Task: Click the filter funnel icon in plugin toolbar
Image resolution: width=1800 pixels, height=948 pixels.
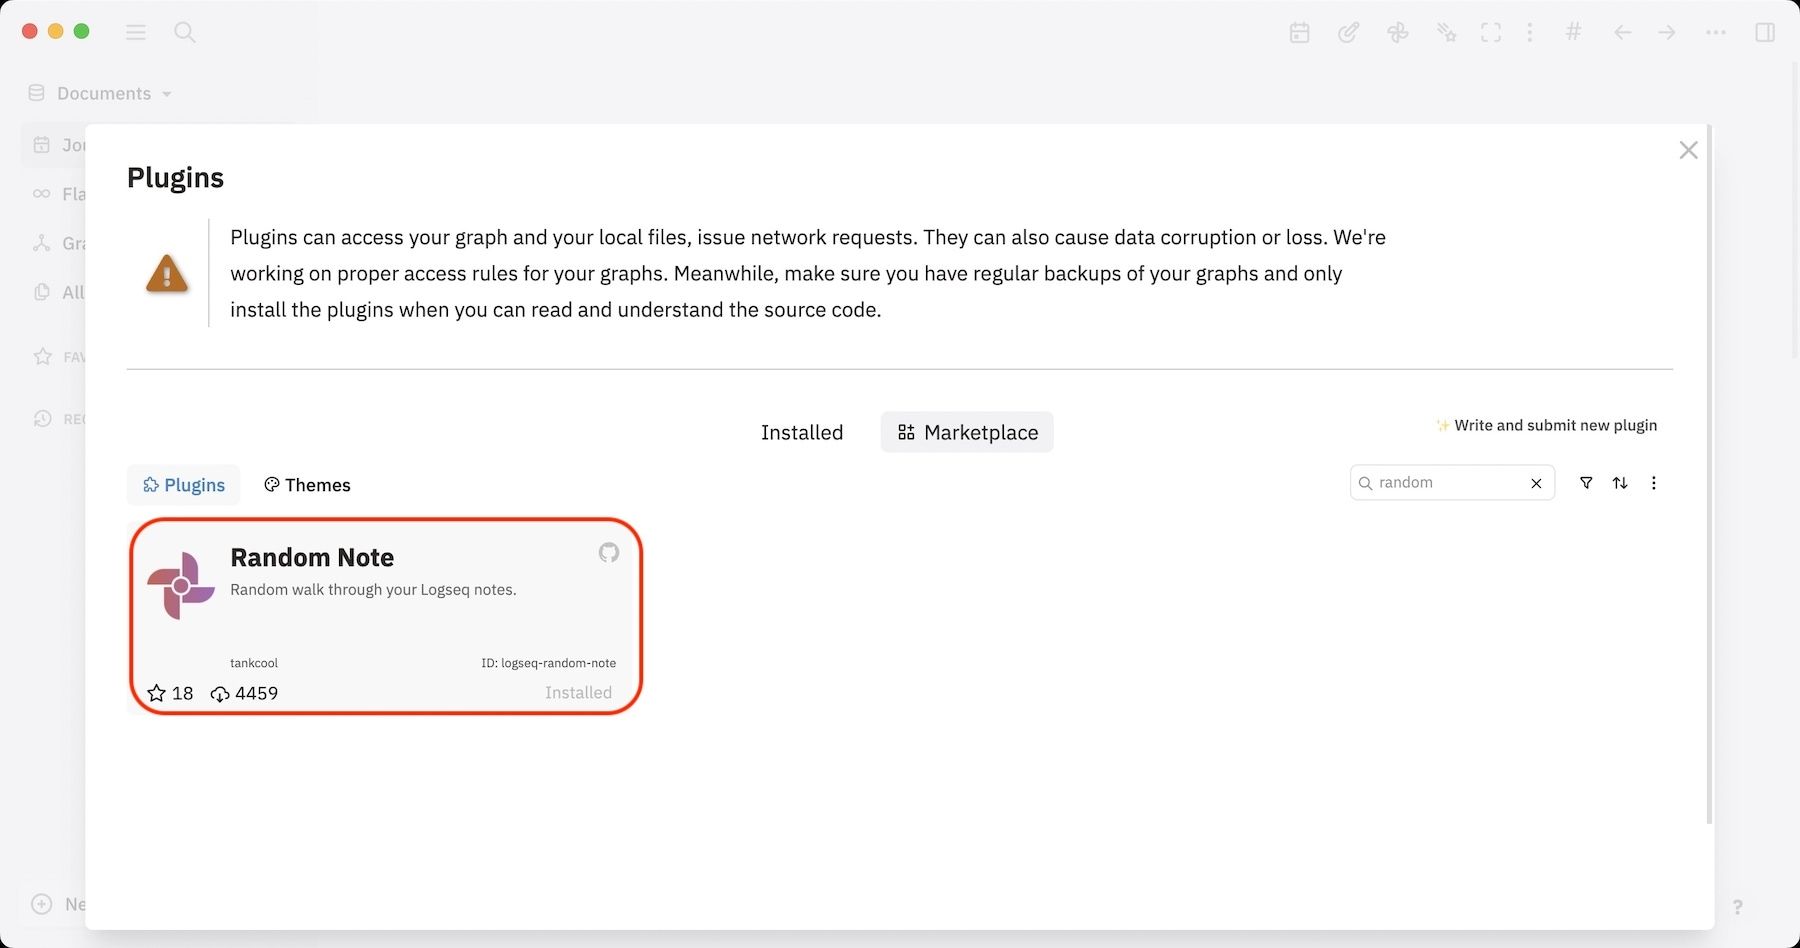Action: tap(1586, 483)
